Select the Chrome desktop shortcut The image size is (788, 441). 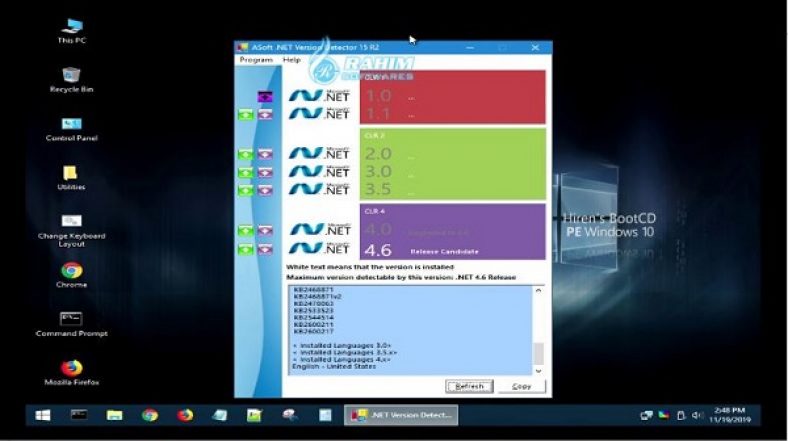[x=71, y=275]
